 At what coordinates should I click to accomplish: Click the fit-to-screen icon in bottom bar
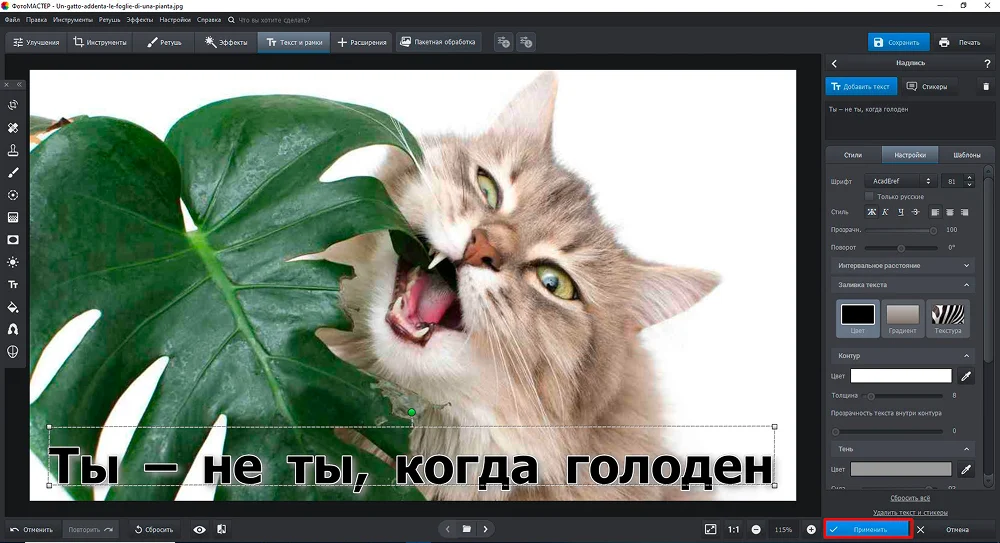tap(710, 530)
